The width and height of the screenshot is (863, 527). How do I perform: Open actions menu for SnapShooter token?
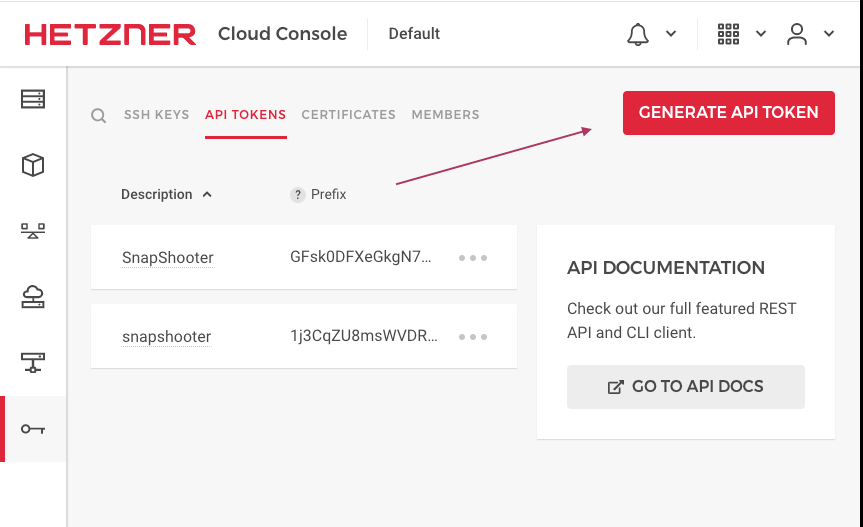[x=473, y=257]
